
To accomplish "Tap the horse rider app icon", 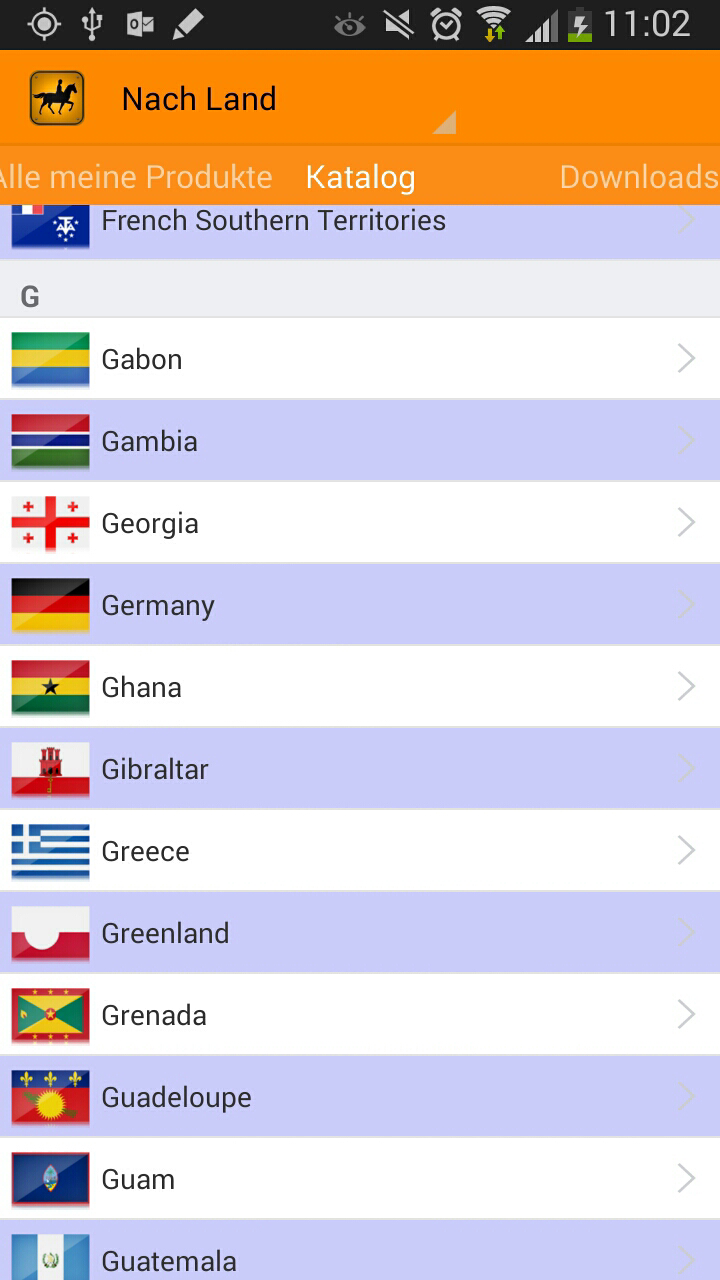I will point(57,98).
